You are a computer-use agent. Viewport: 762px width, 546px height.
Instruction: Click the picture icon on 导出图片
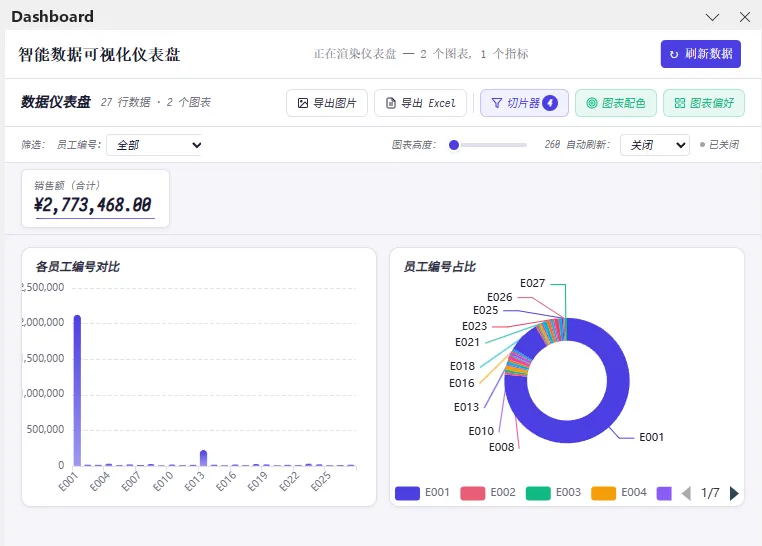(303, 103)
